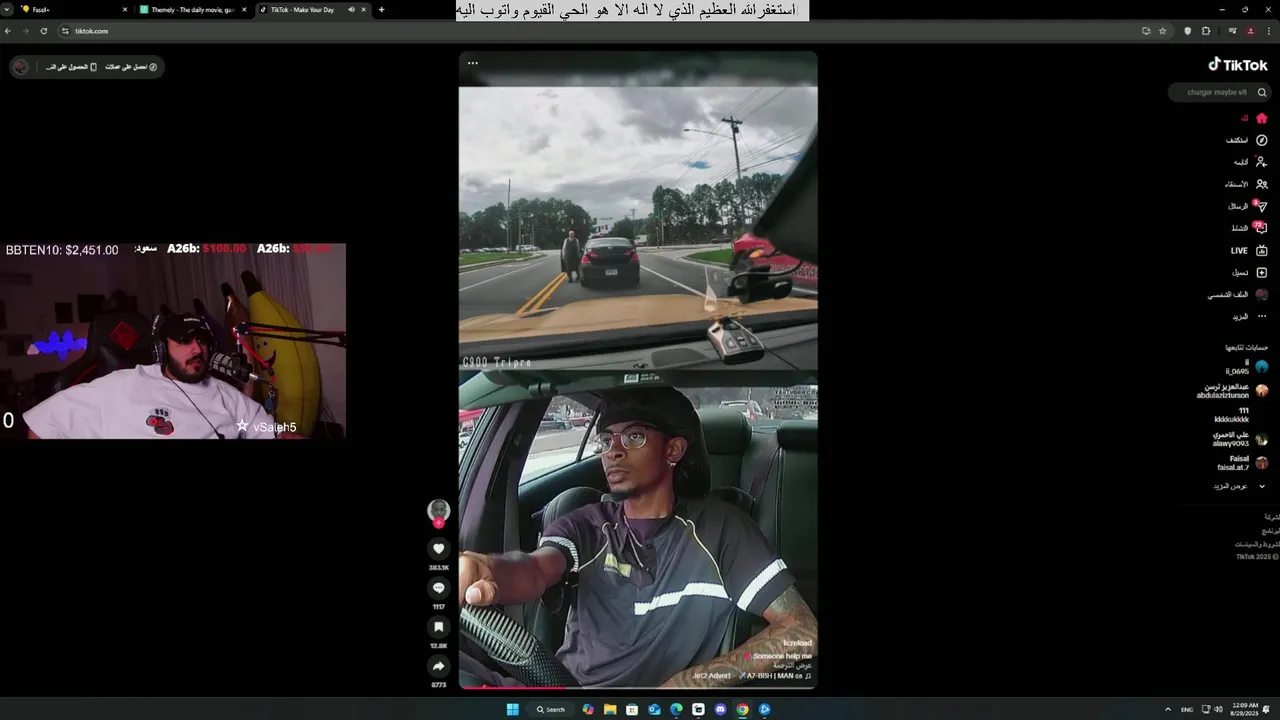Screen dimensions: 1280x720
Task: Bookmark page with star icon
Action: (x=1162, y=31)
